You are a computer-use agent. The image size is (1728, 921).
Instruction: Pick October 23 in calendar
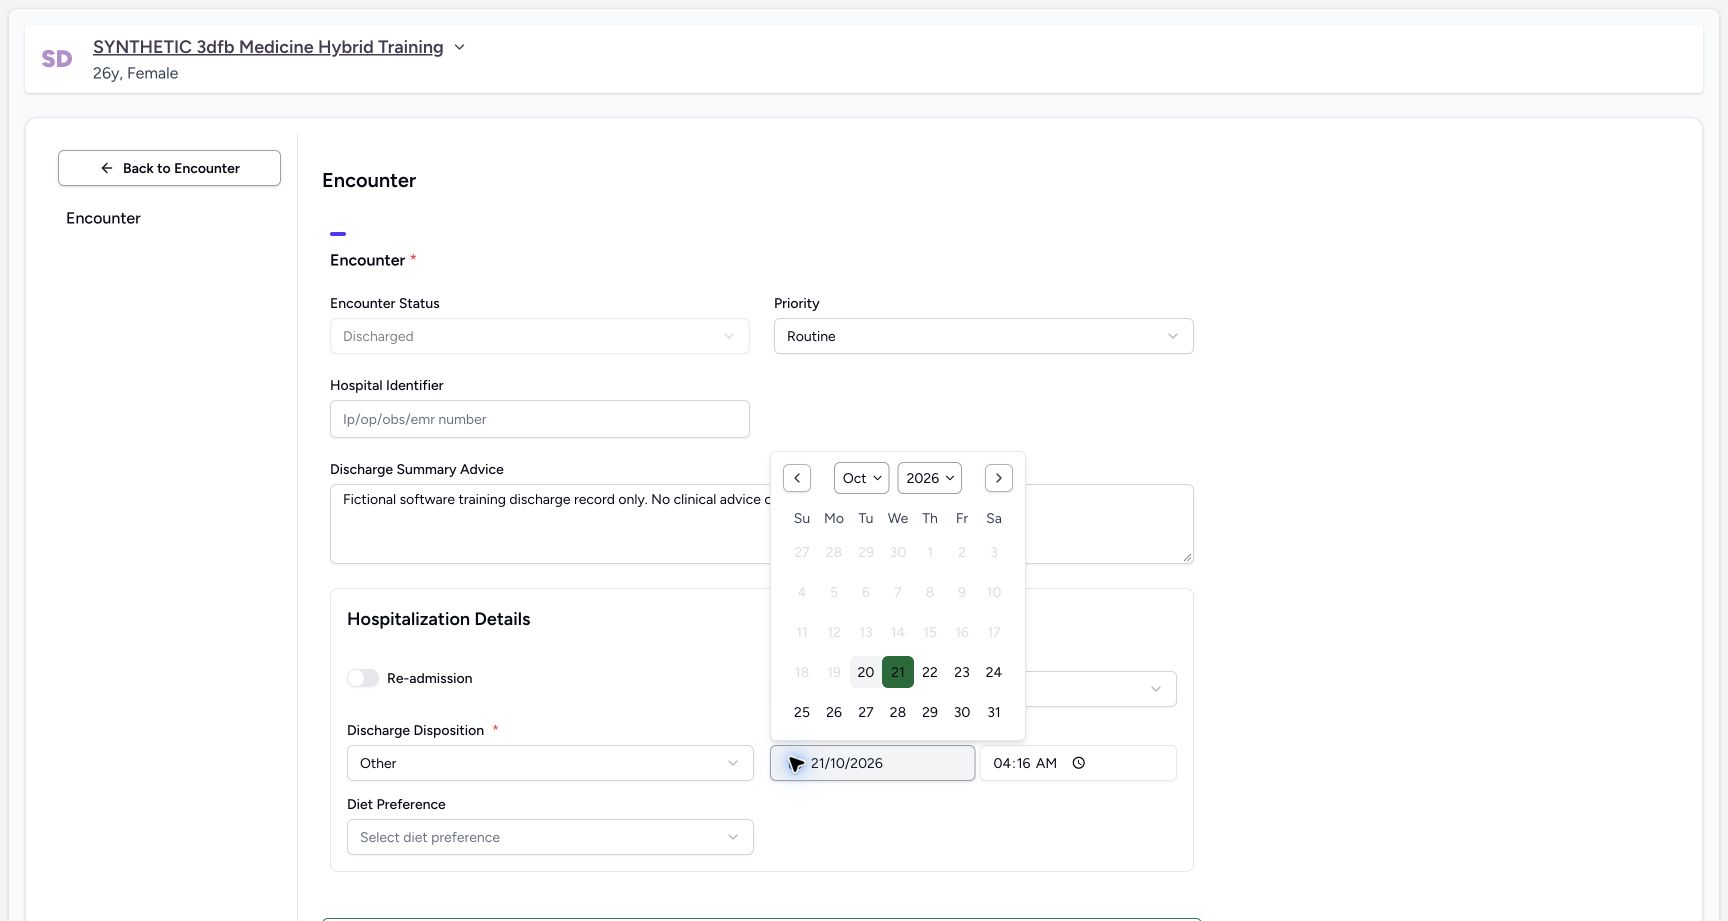coord(962,672)
